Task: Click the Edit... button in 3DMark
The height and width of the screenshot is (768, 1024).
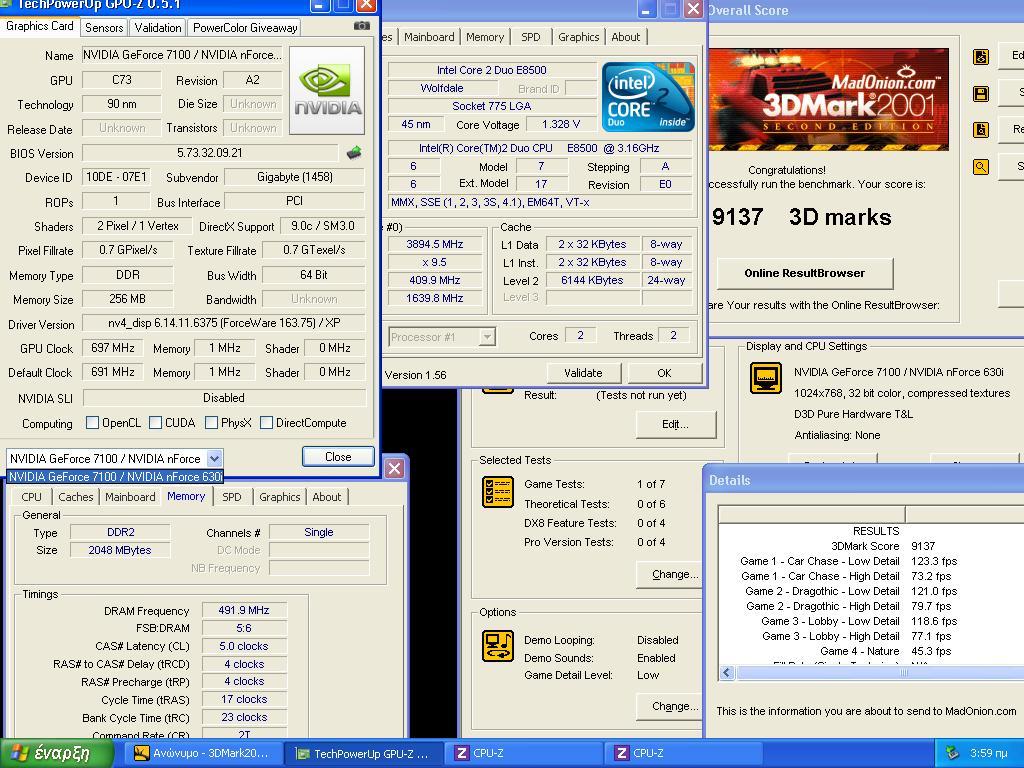Action: (x=675, y=424)
